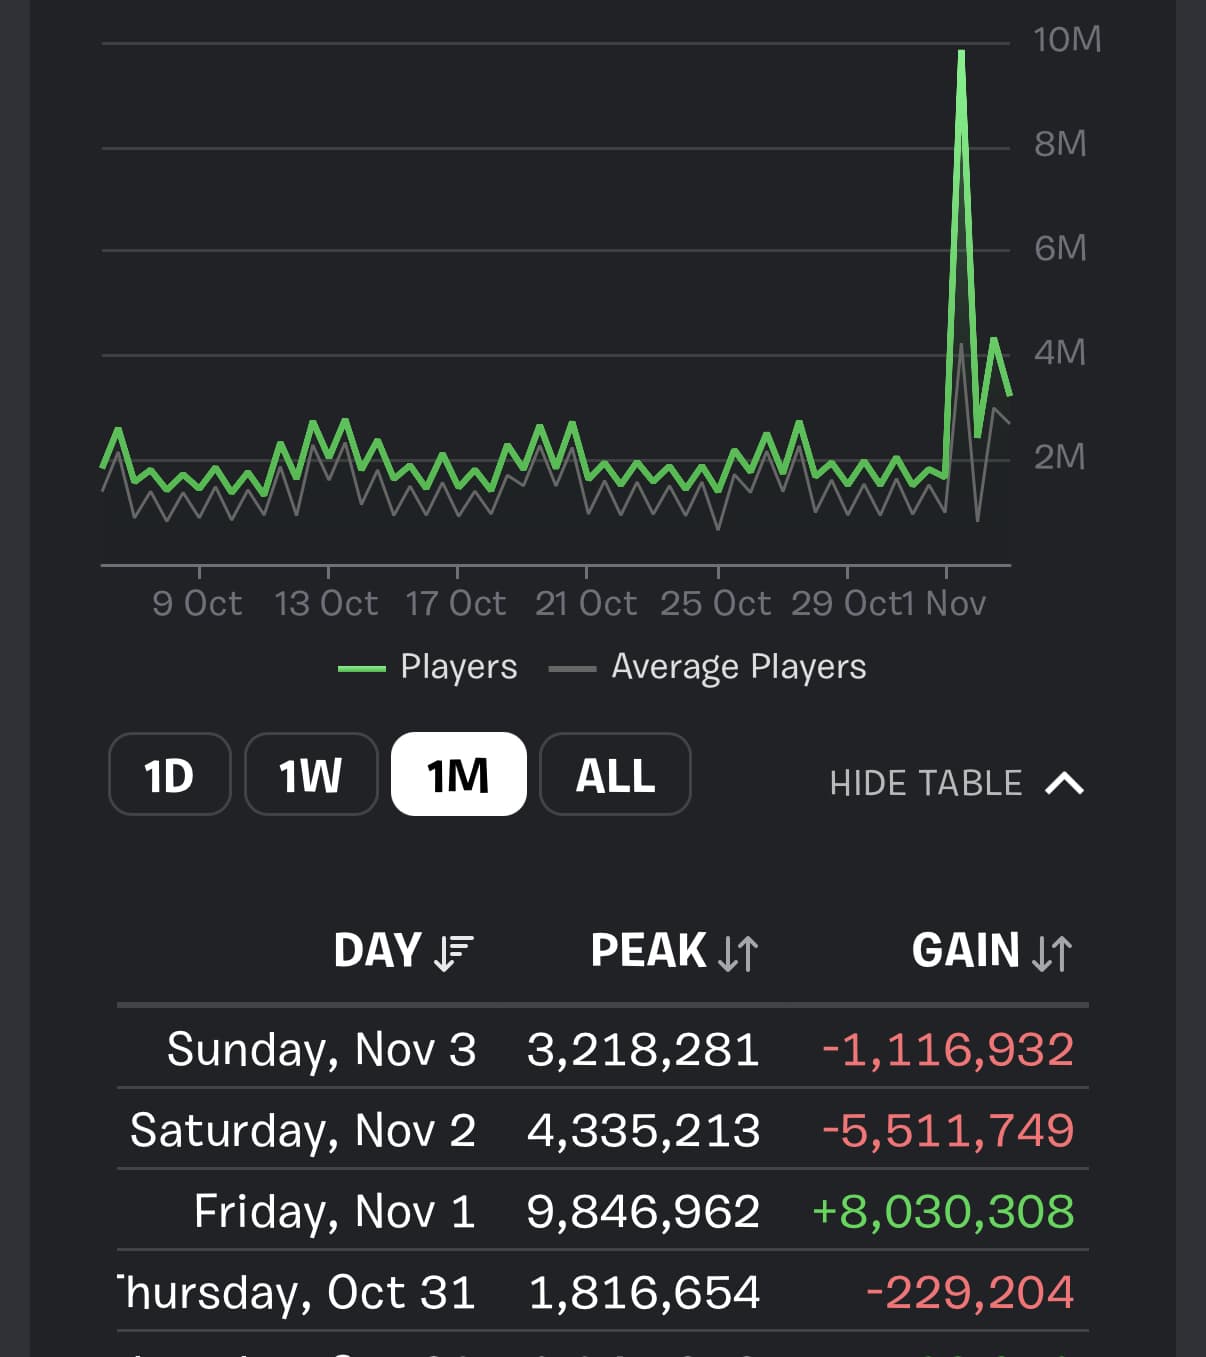This screenshot has width=1206, height=1357.
Task: Sort table by PEAK arrows icon
Action: [739, 952]
